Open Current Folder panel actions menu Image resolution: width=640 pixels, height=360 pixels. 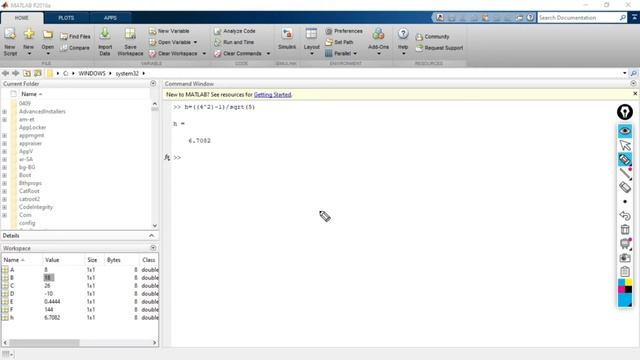[153, 83]
